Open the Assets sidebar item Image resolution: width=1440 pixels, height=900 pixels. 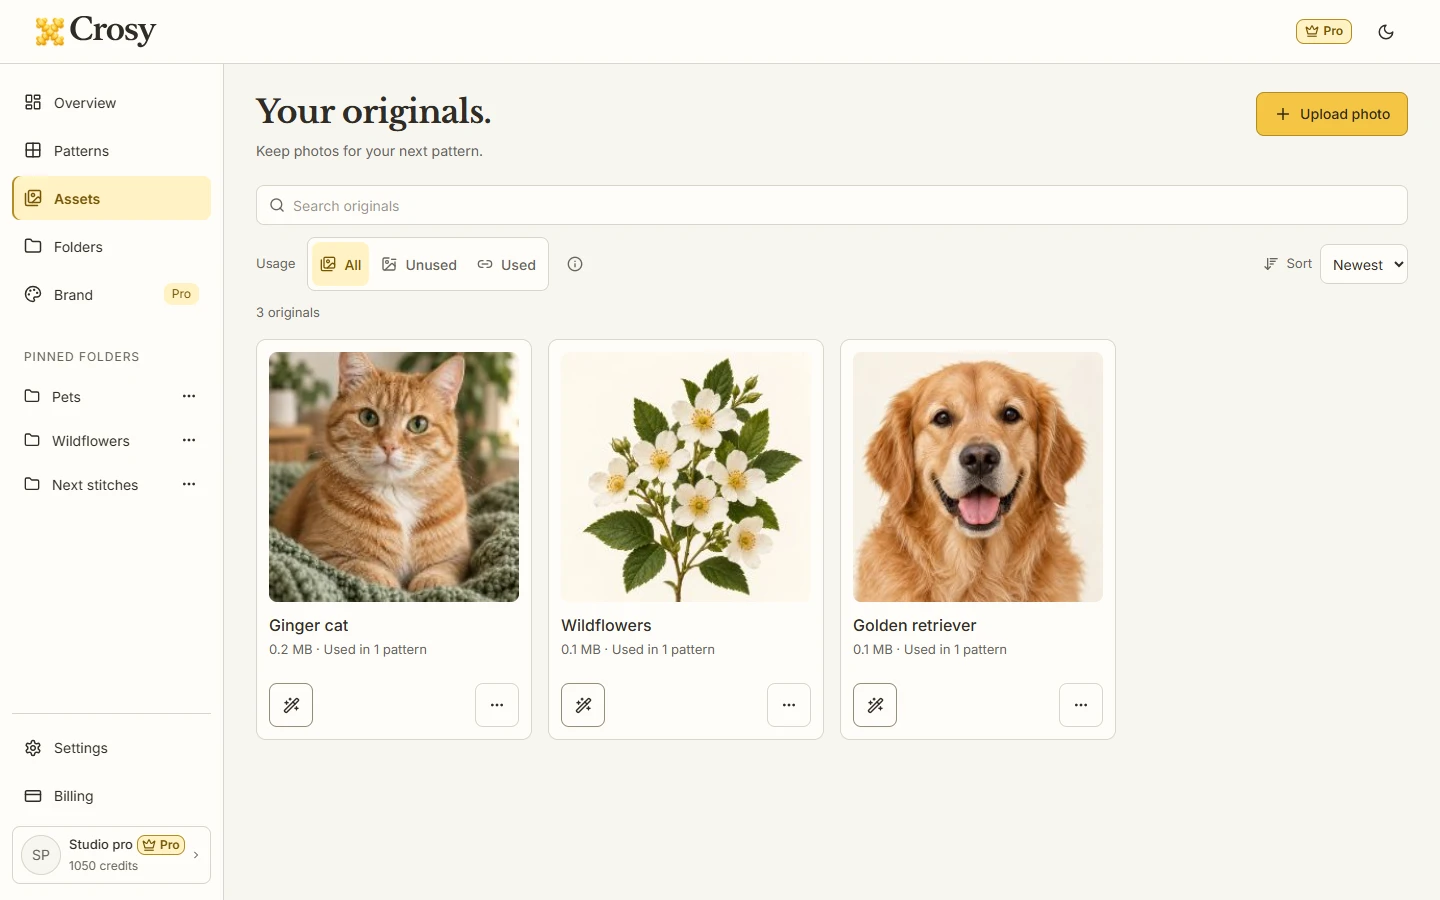pos(112,198)
